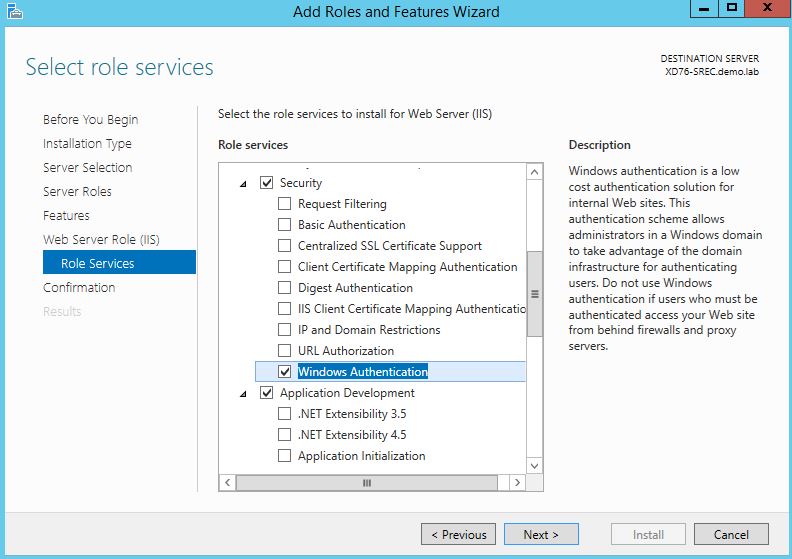This screenshot has width=792, height=559.
Task: Click the vertical scrollbar up arrow
Action: pos(534,173)
